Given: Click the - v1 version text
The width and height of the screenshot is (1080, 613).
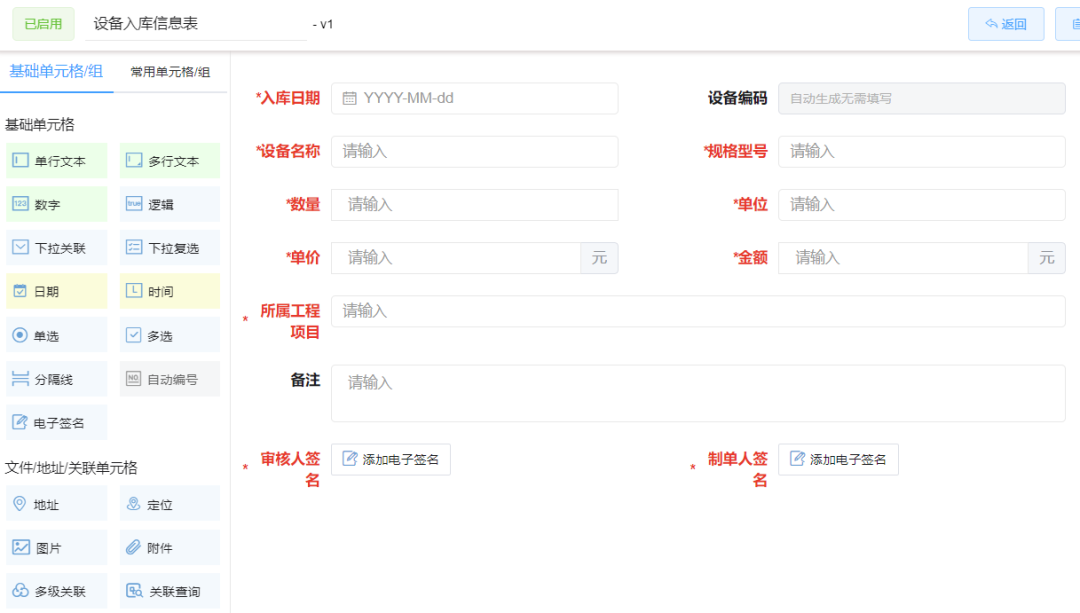Looking at the screenshot, I should pyautogui.click(x=322, y=24).
